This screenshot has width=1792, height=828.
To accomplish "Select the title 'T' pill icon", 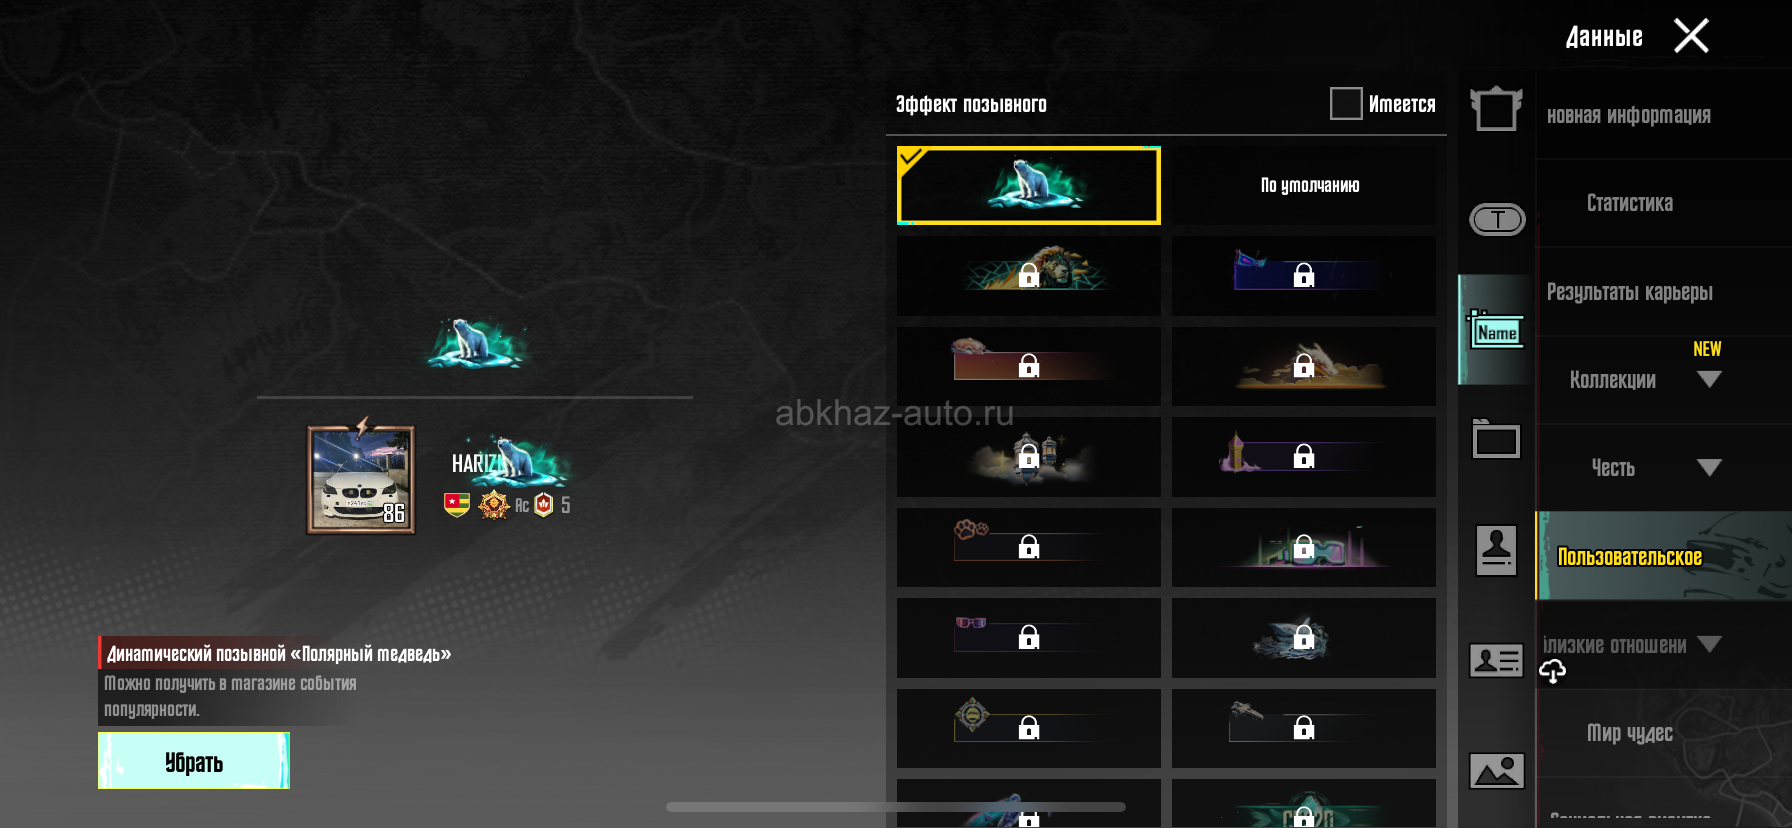I will coord(1497,220).
